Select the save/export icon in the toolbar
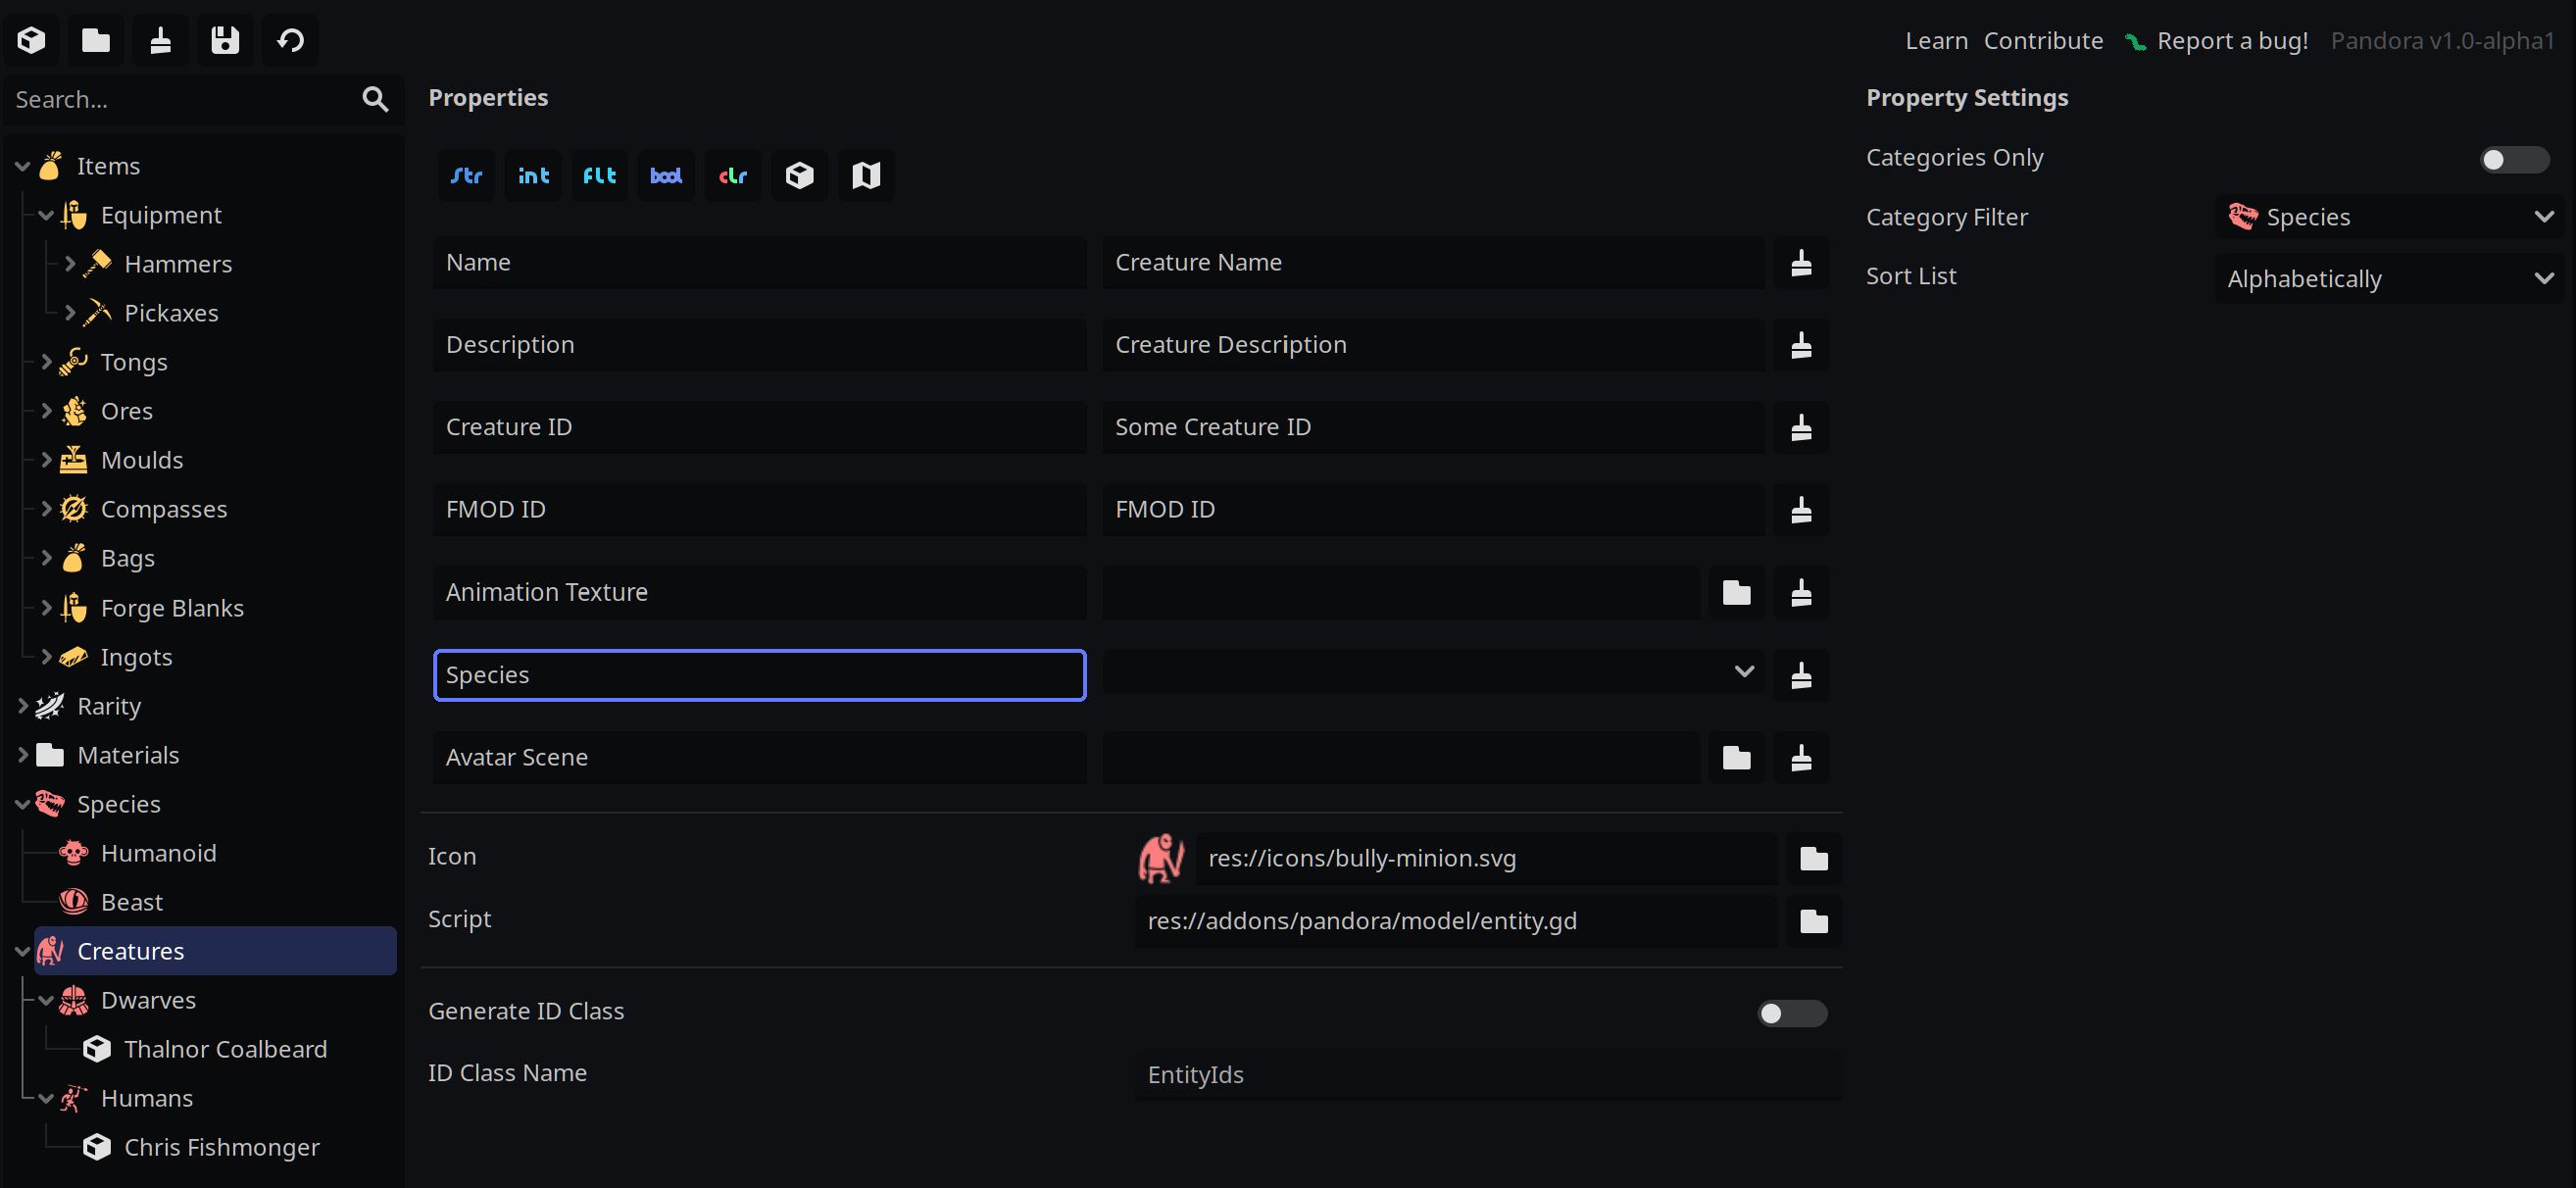The image size is (2576, 1188). point(225,39)
